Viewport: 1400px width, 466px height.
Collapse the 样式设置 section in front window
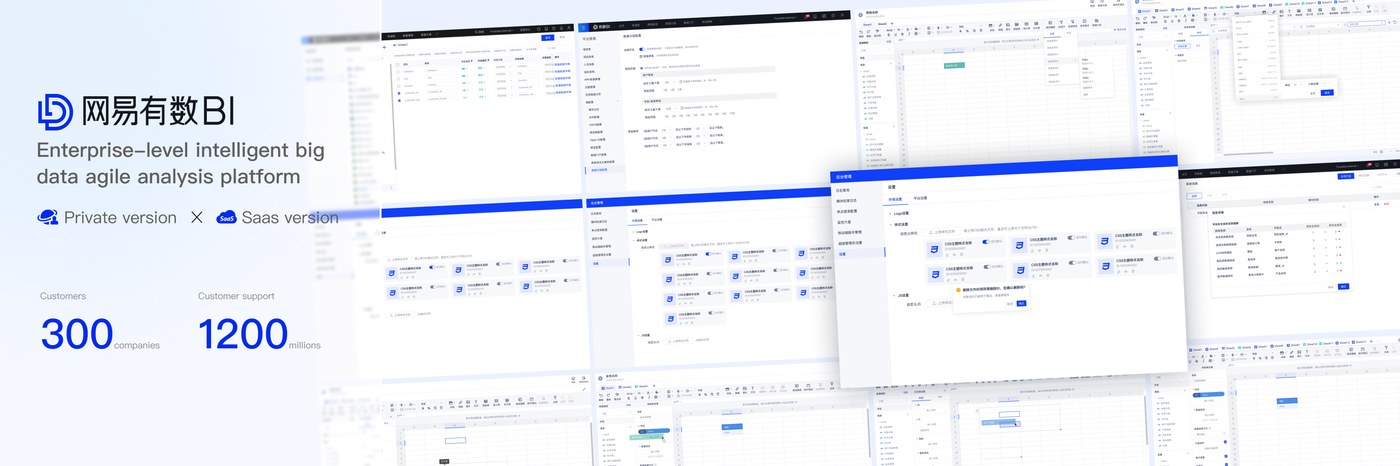pos(890,224)
